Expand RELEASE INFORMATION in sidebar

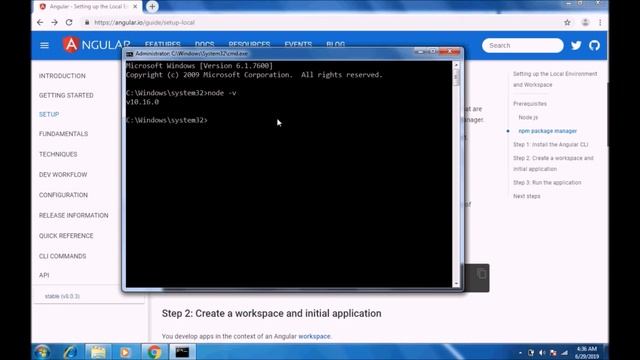click(x=73, y=216)
